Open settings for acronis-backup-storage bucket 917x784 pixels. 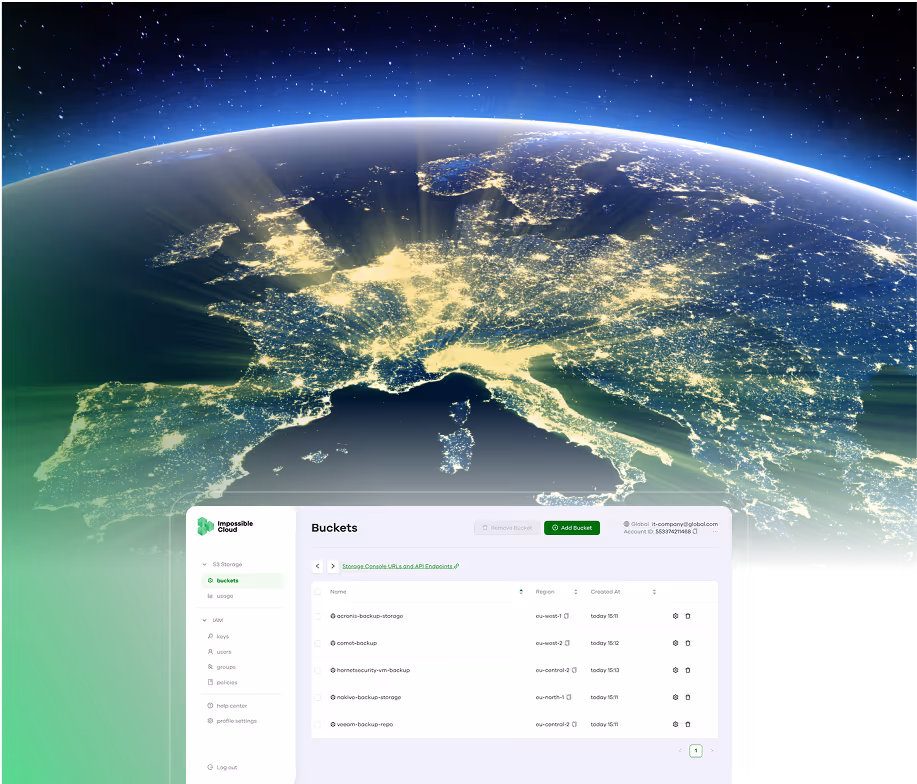675,616
